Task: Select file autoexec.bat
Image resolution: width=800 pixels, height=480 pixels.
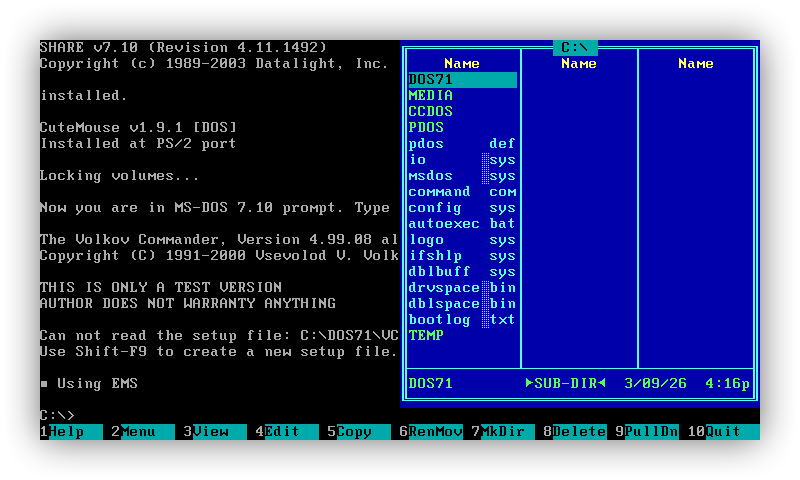Action: [462, 223]
